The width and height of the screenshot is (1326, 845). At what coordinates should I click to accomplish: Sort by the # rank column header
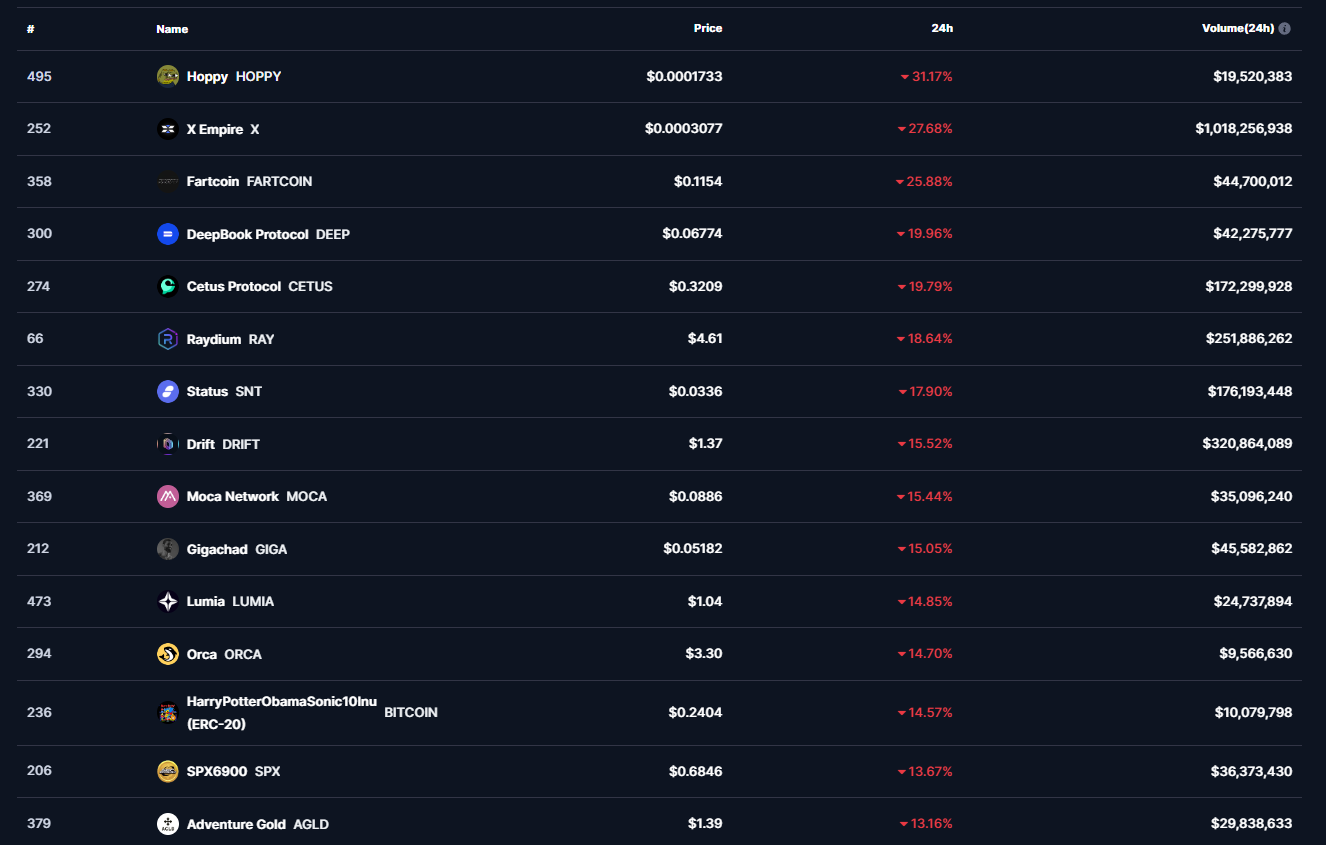31,29
